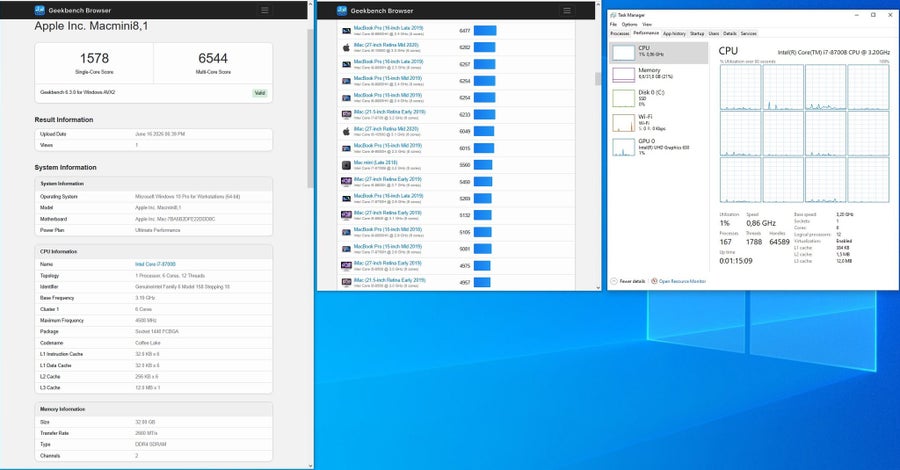Click the MacBook icon in the 6015 score row
This screenshot has height=470, width=900.
(346, 148)
